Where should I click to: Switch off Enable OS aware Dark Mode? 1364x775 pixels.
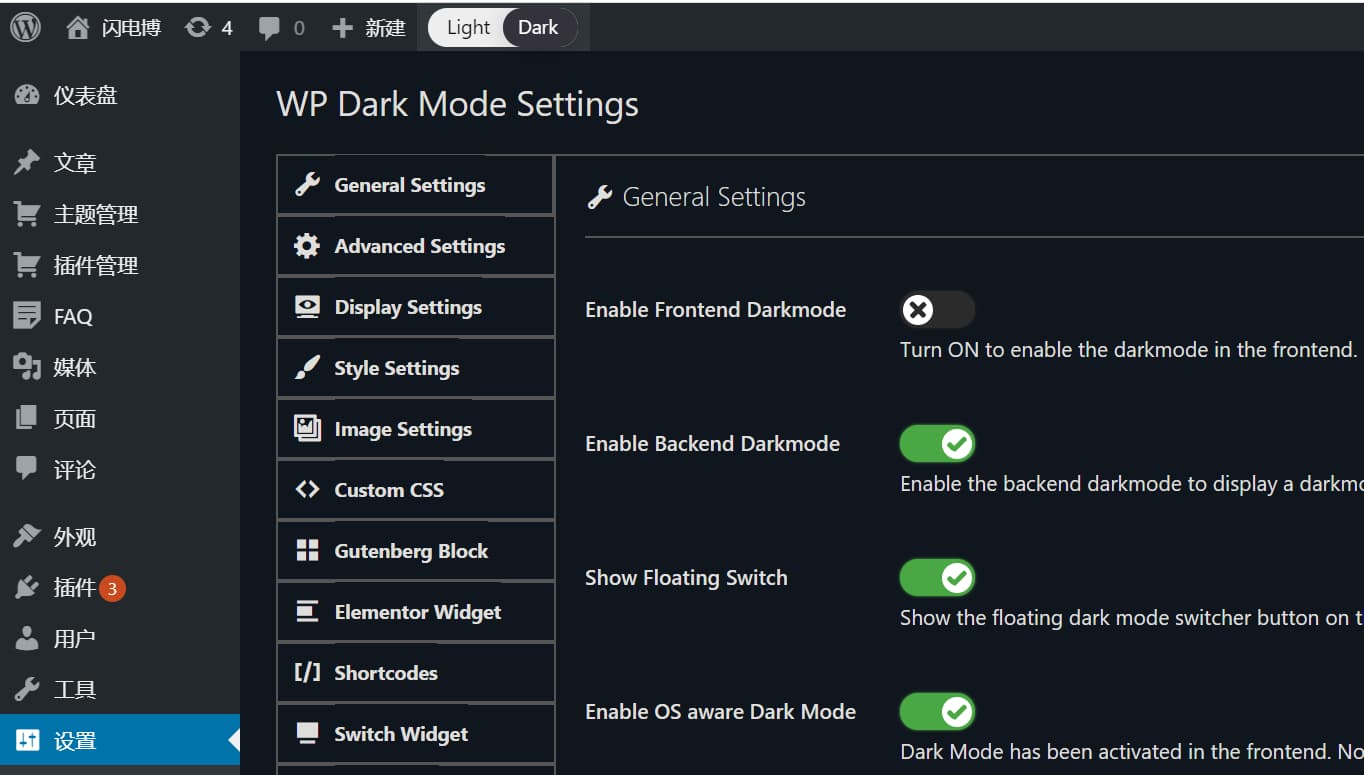pyautogui.click(x=937, y=712)
